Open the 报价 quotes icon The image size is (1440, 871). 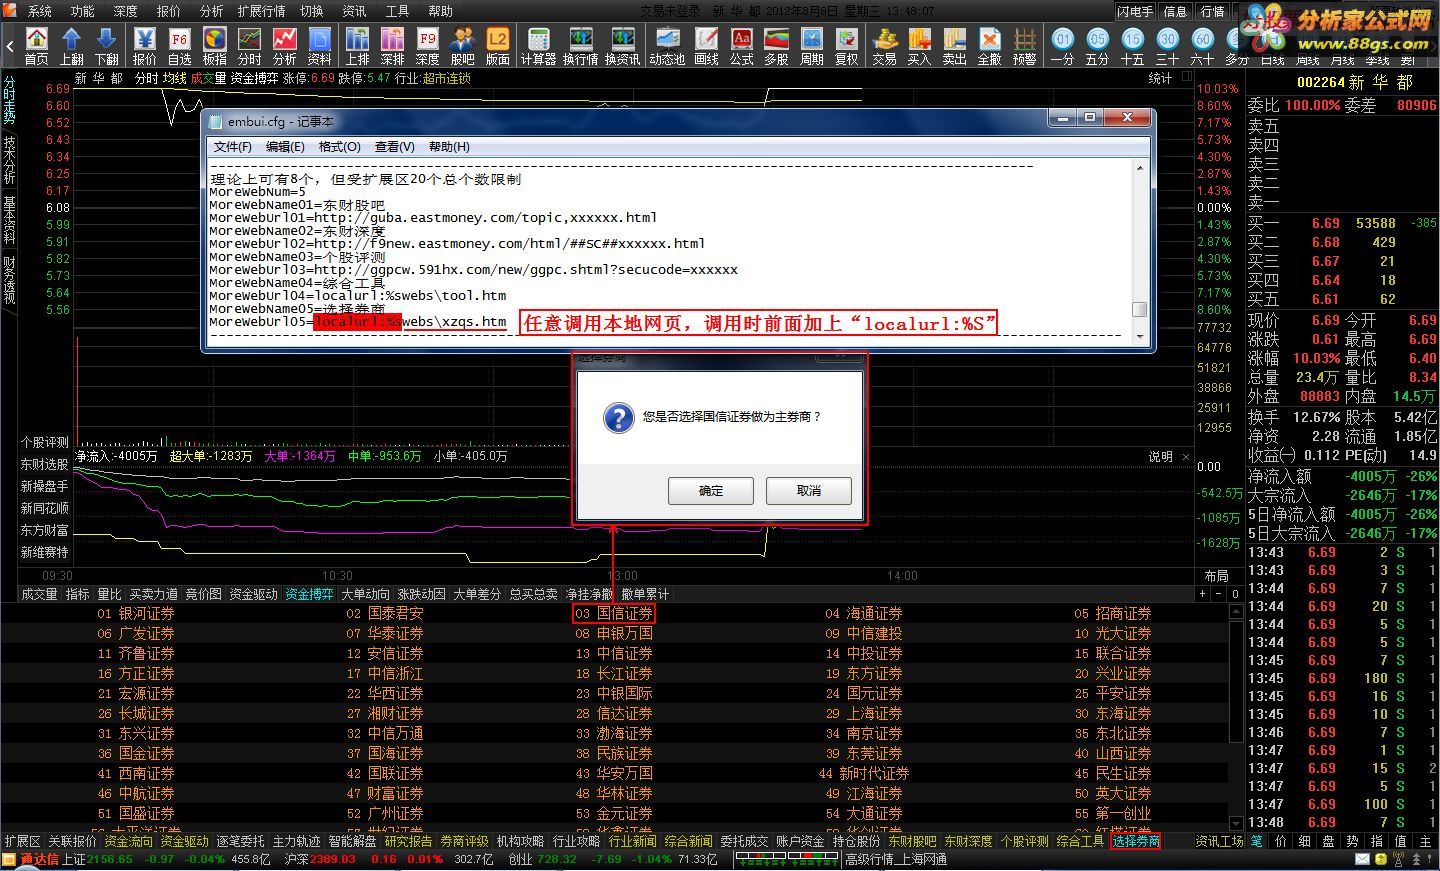[144, 46]
